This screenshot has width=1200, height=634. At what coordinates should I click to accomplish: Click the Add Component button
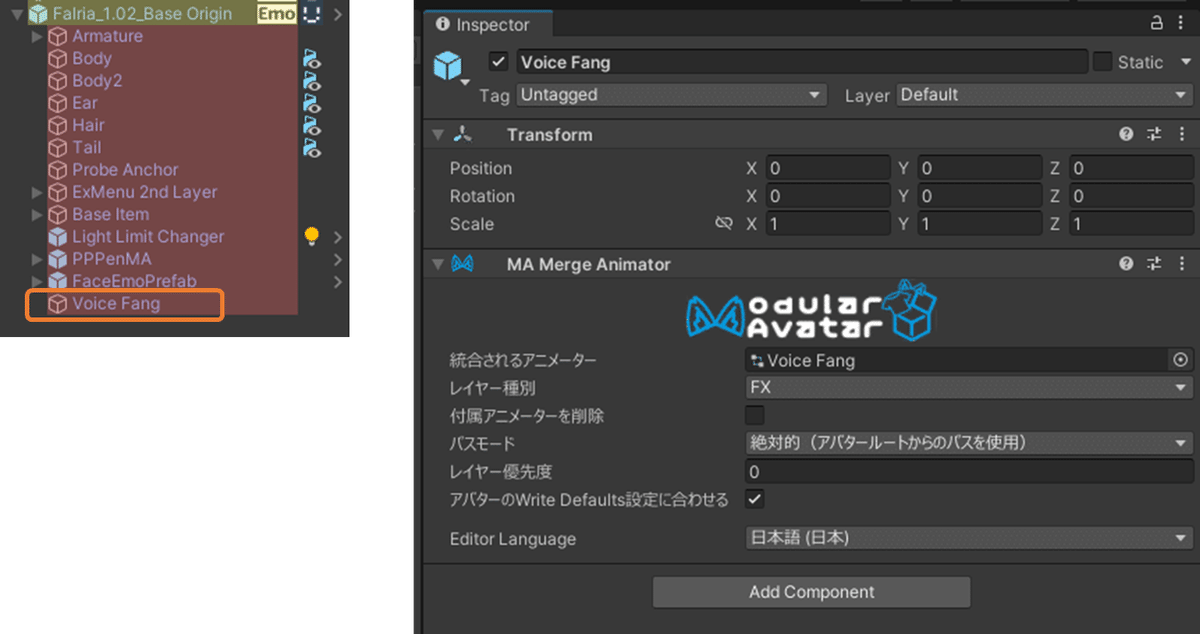(x=811, y=592)
